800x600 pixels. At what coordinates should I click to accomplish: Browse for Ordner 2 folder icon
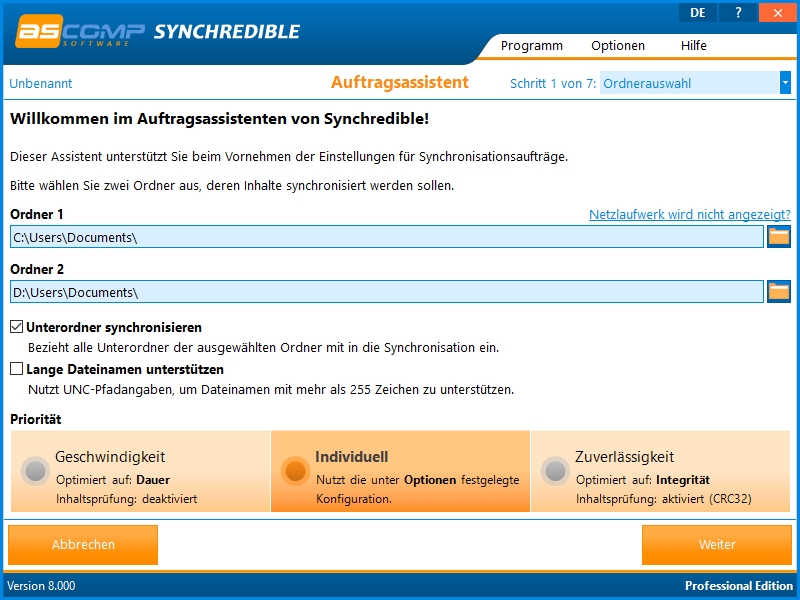coord(779,292)
